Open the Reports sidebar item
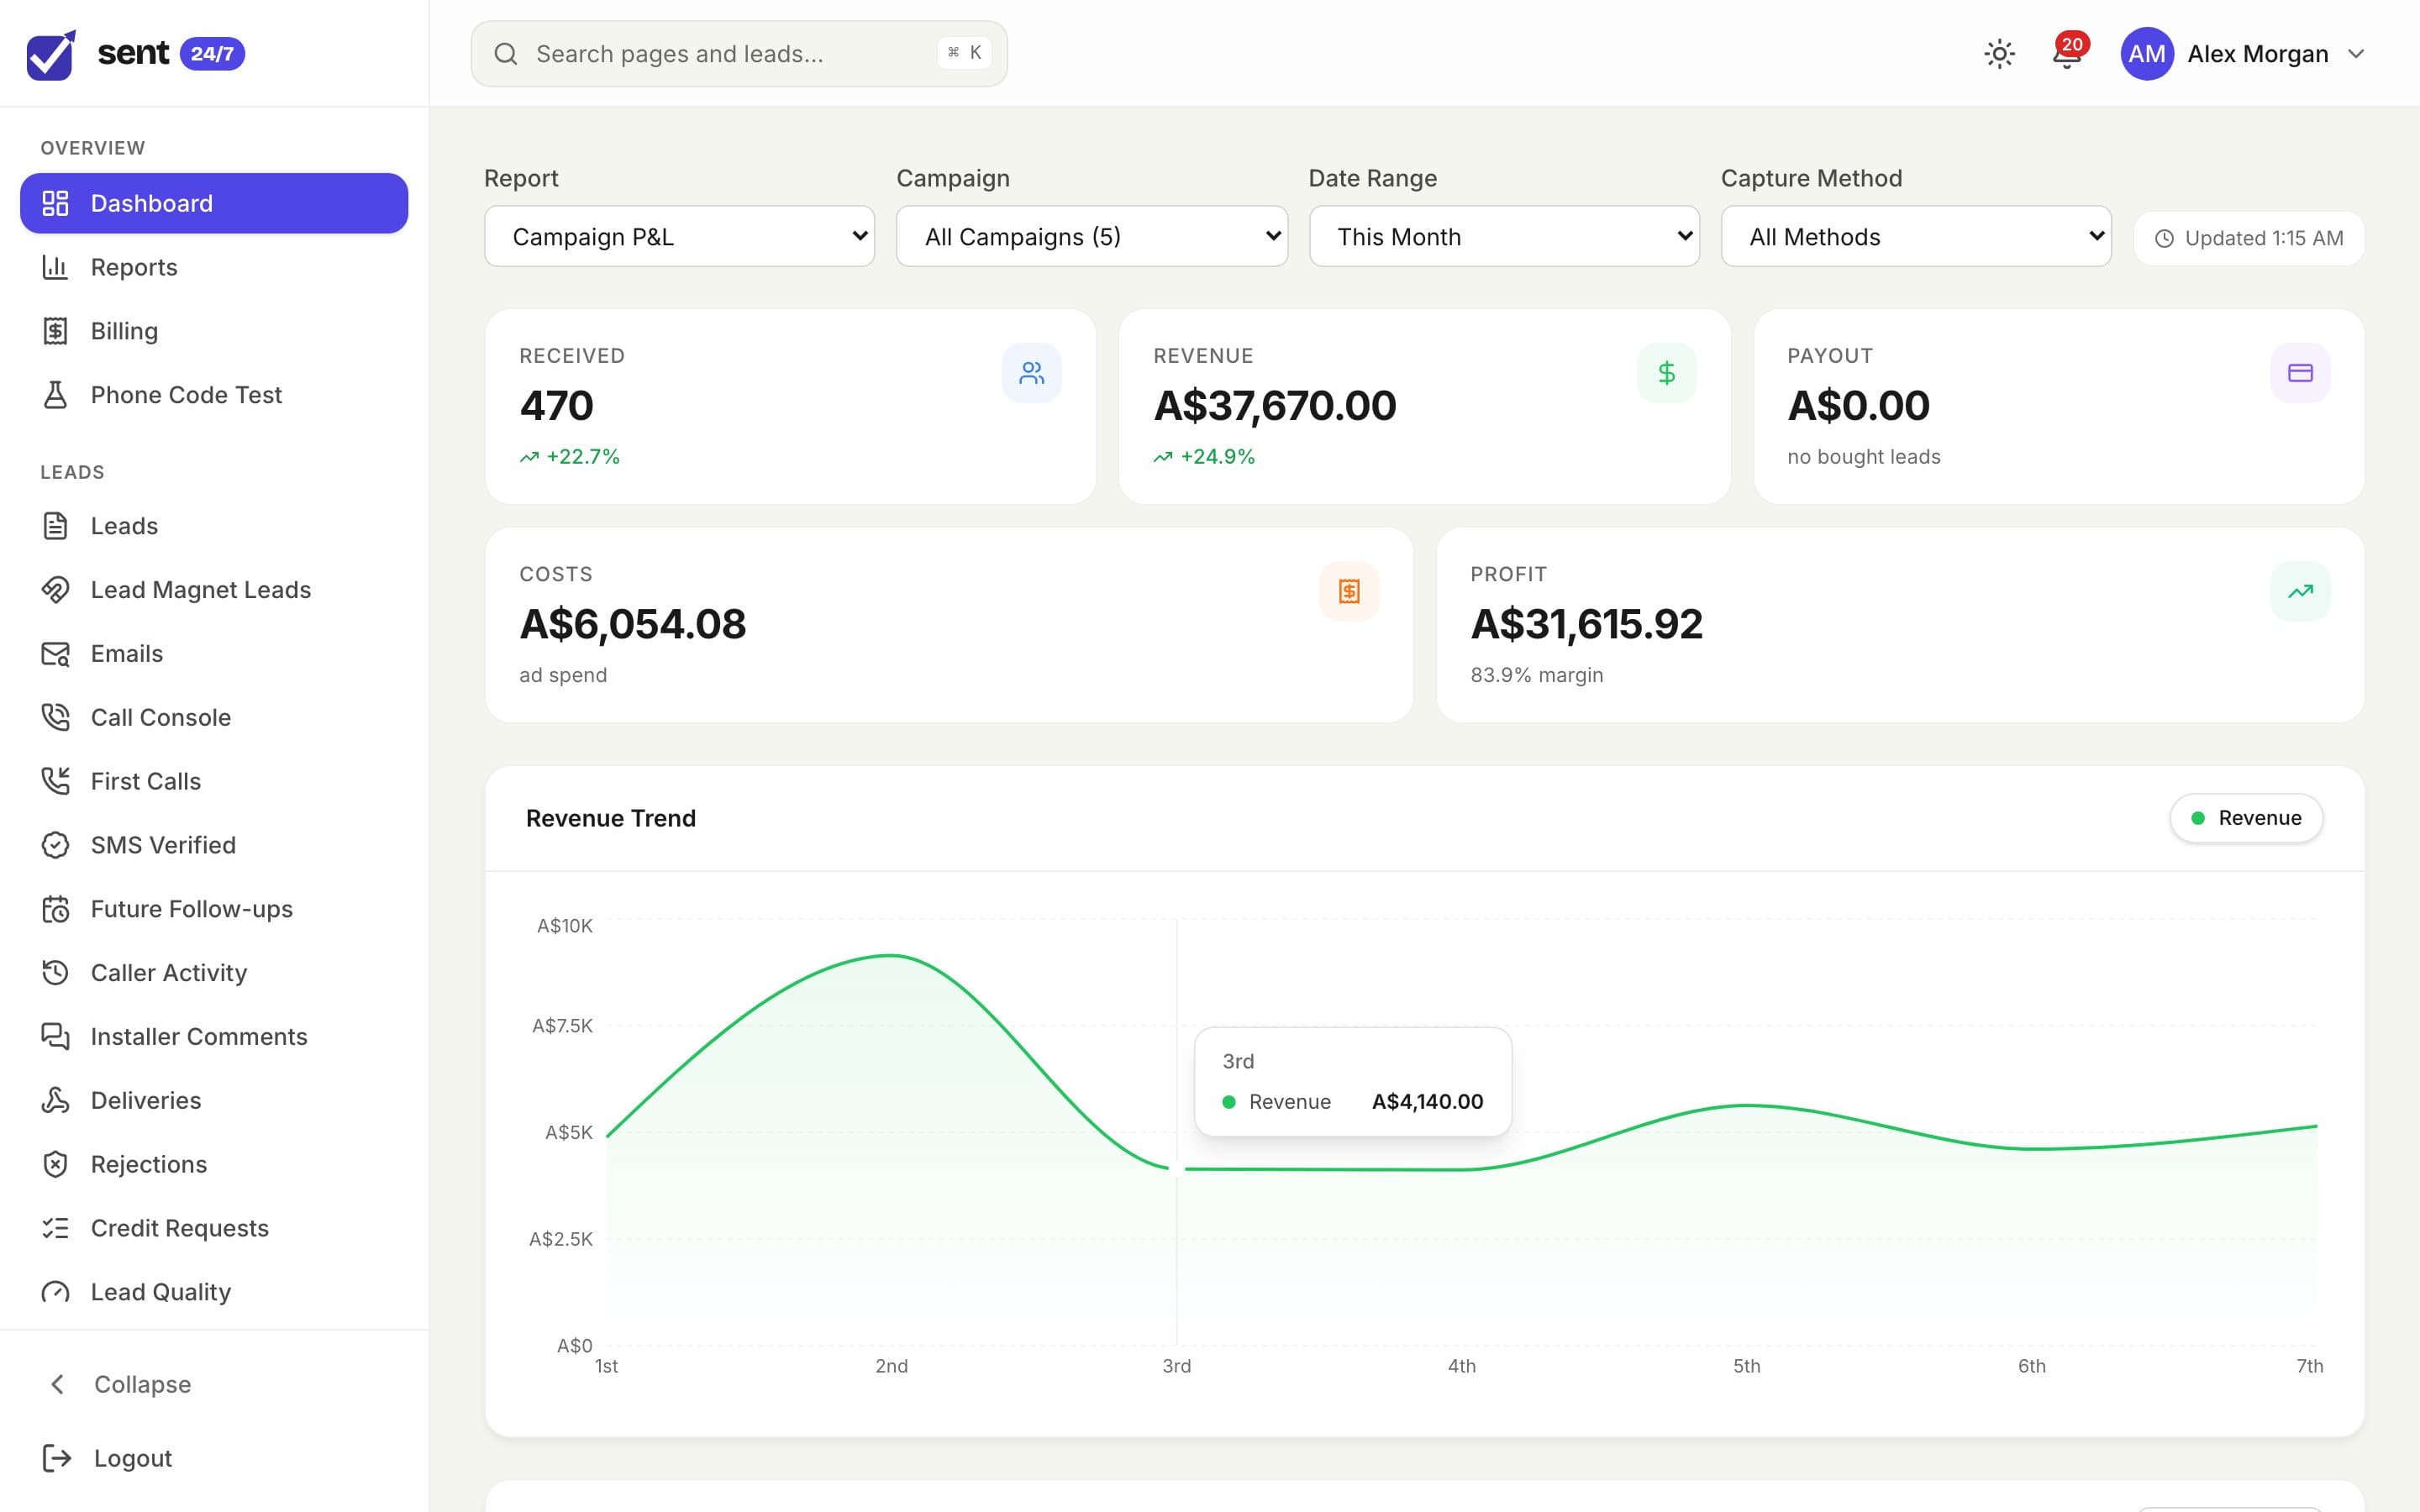 (214, 267)
